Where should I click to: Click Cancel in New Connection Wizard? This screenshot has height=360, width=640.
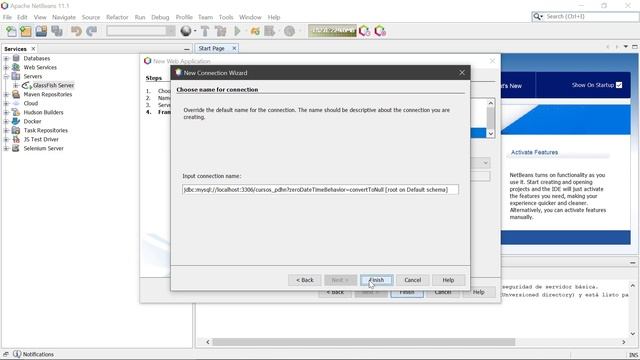412,280
